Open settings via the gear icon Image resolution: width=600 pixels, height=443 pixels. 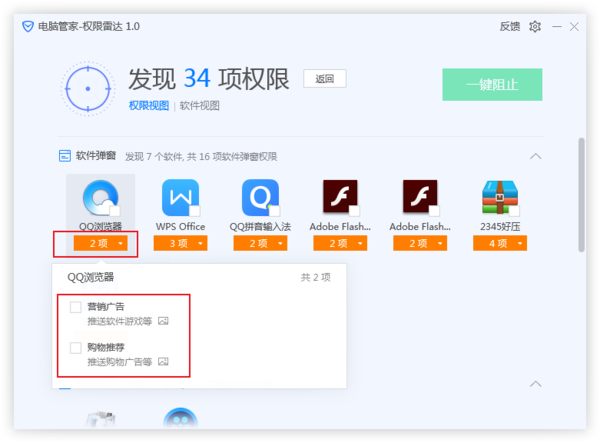[x=535, y=27]
